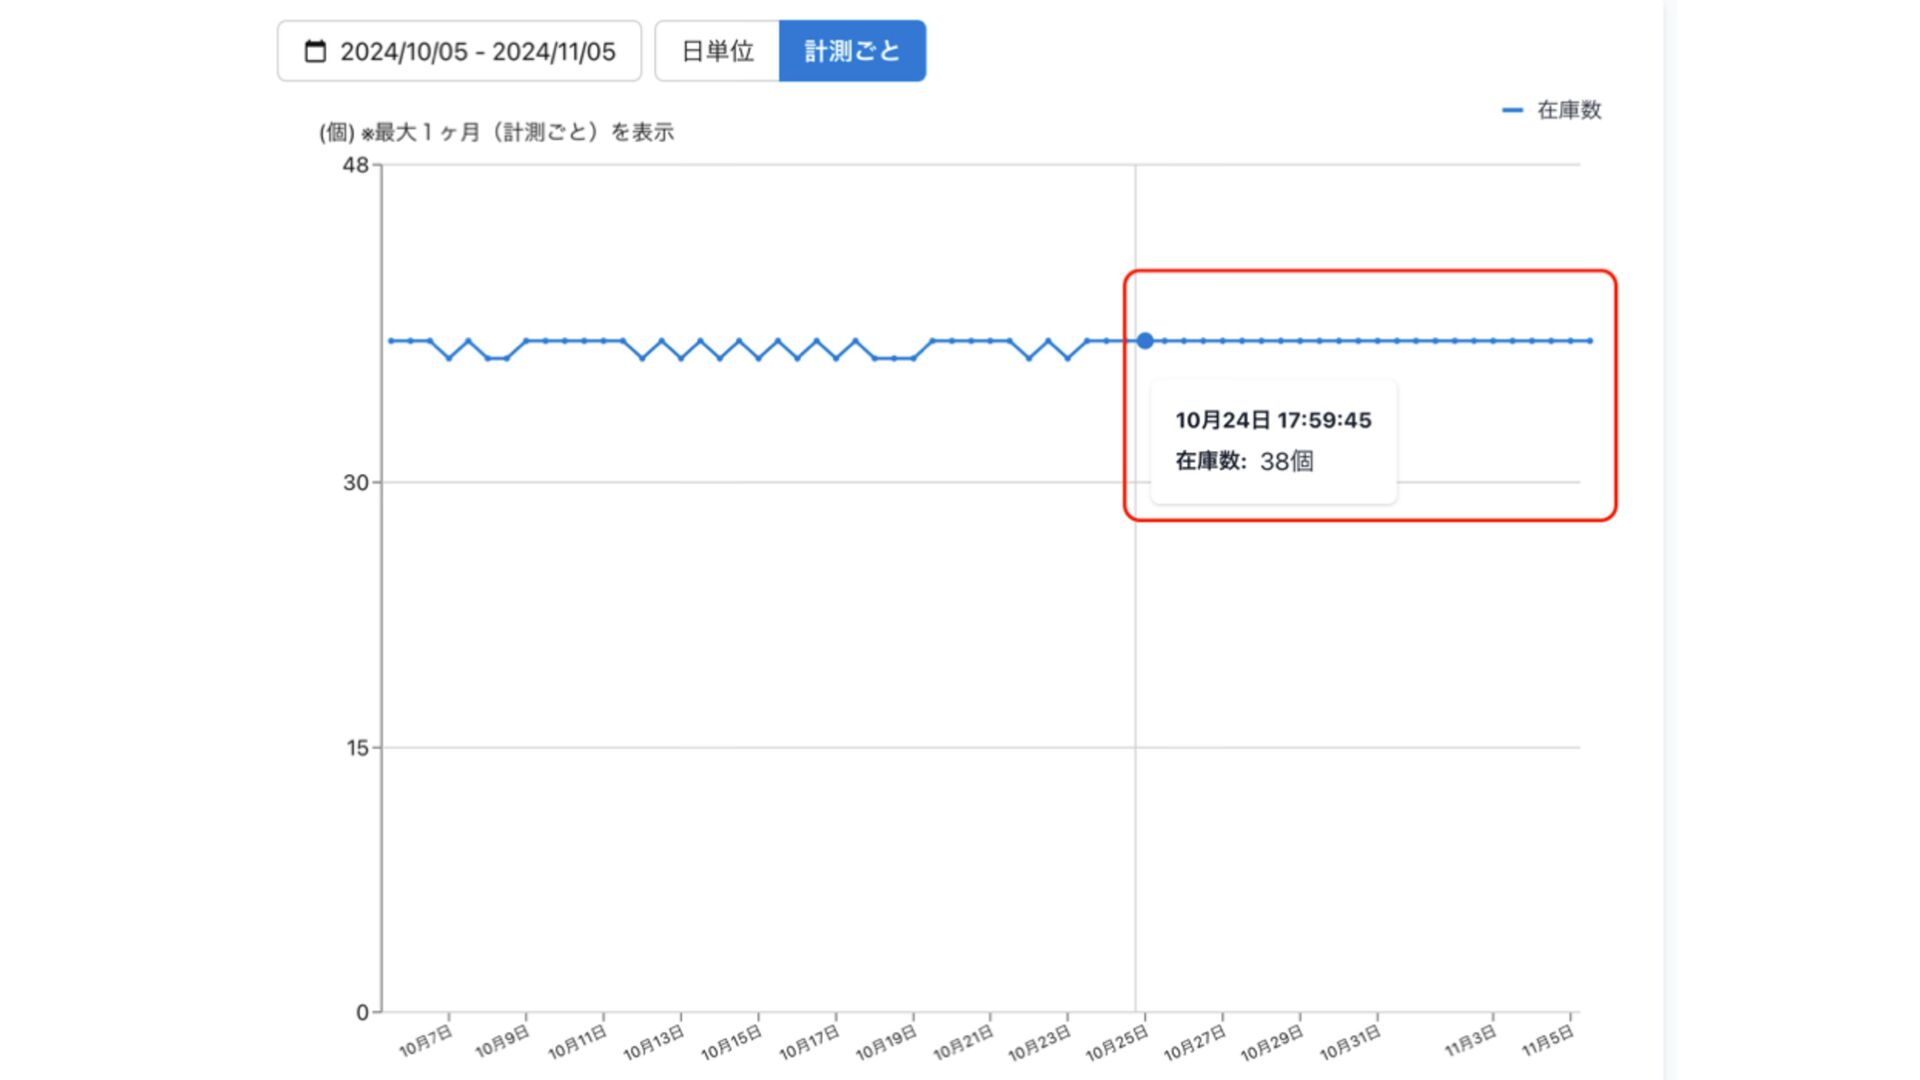The image size is (1920, 1080).
Task: Click the 10月25日 x-axis label
Action: coord(1117,1042)
